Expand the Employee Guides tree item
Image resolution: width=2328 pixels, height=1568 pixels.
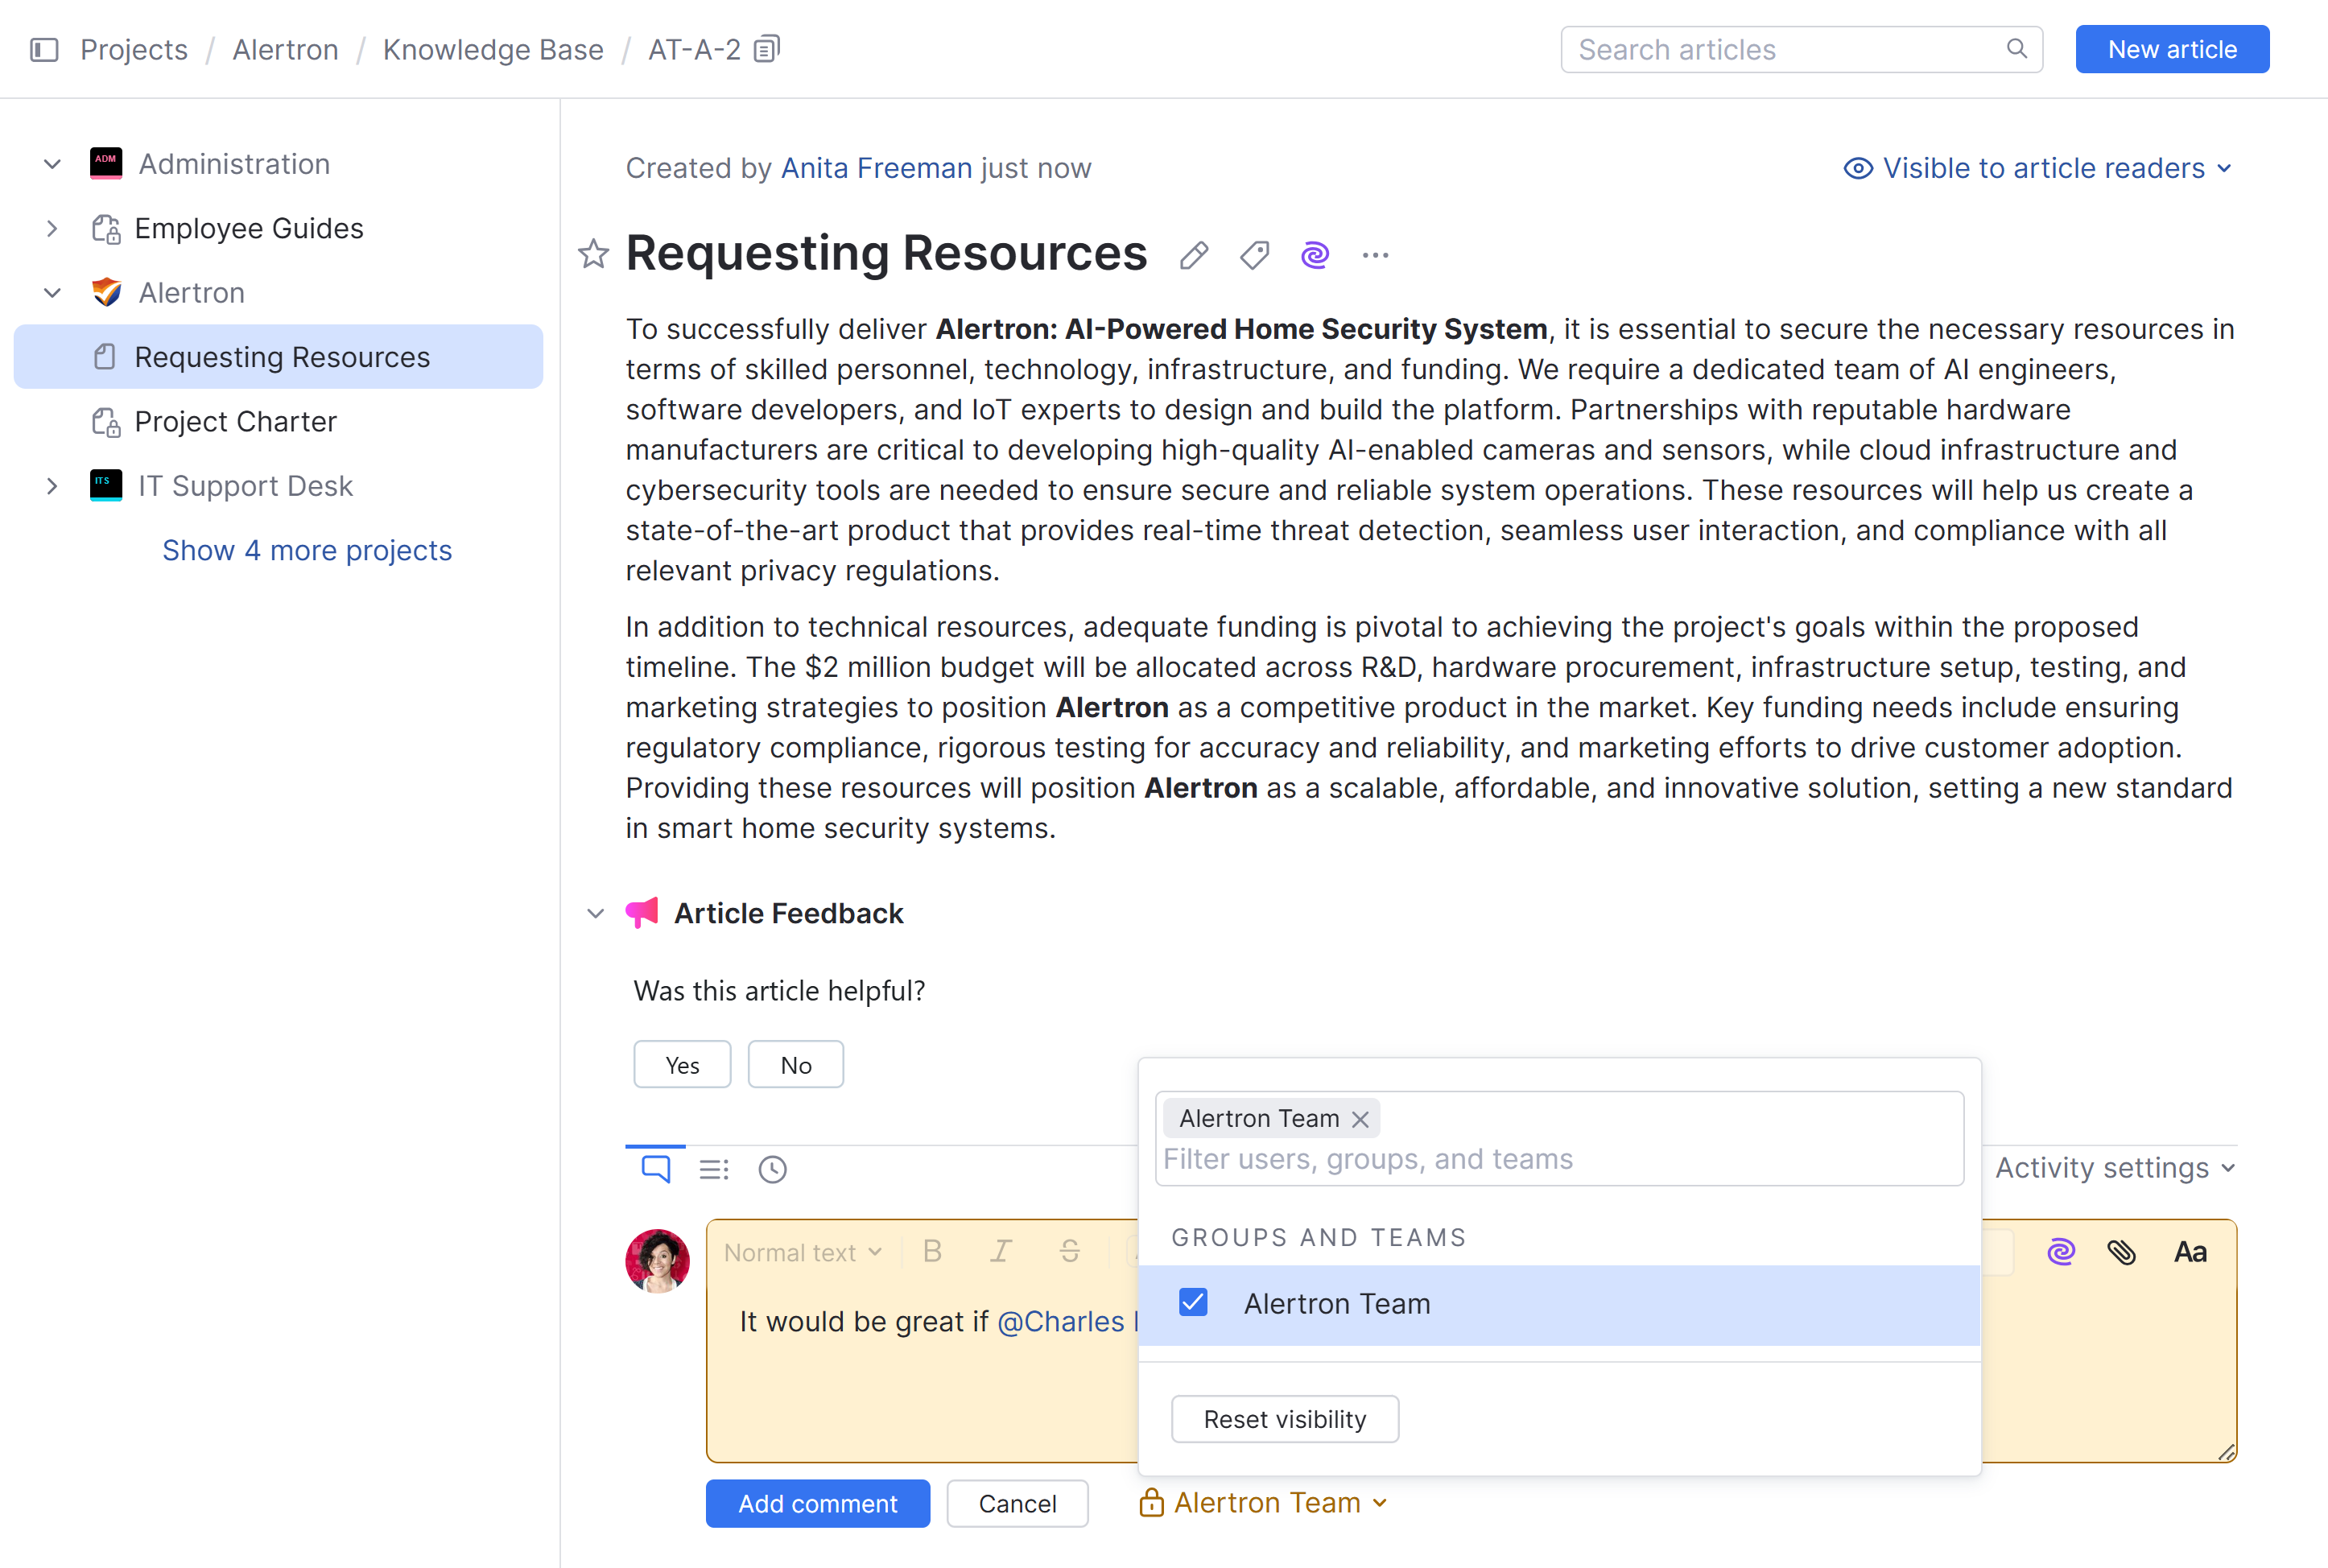pos(52,228)
